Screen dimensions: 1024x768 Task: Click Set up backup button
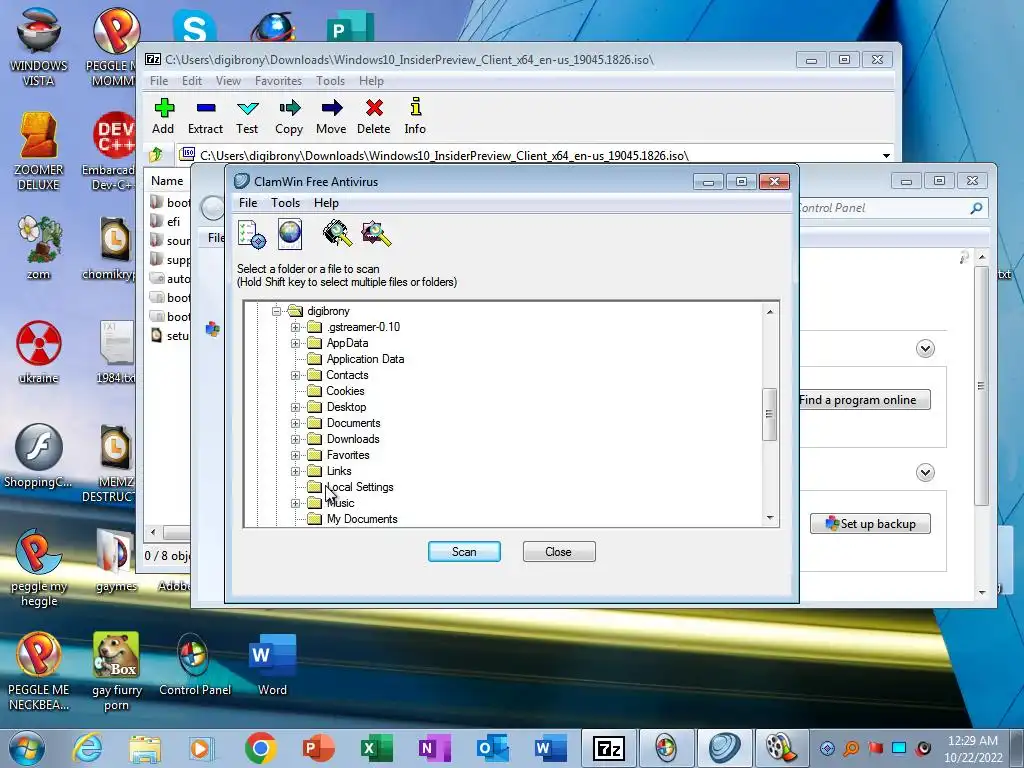pyautogui.click(x=870, y=524)
